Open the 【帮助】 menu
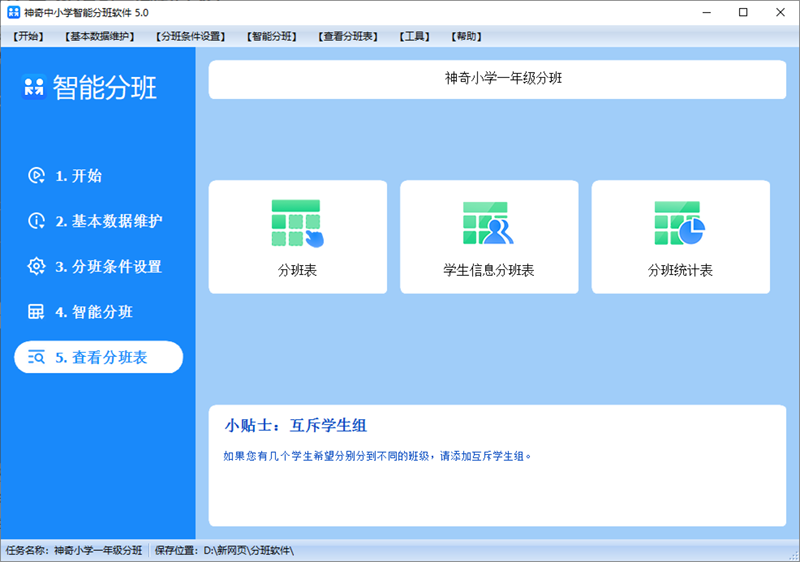800x562 pixels. 466,36
